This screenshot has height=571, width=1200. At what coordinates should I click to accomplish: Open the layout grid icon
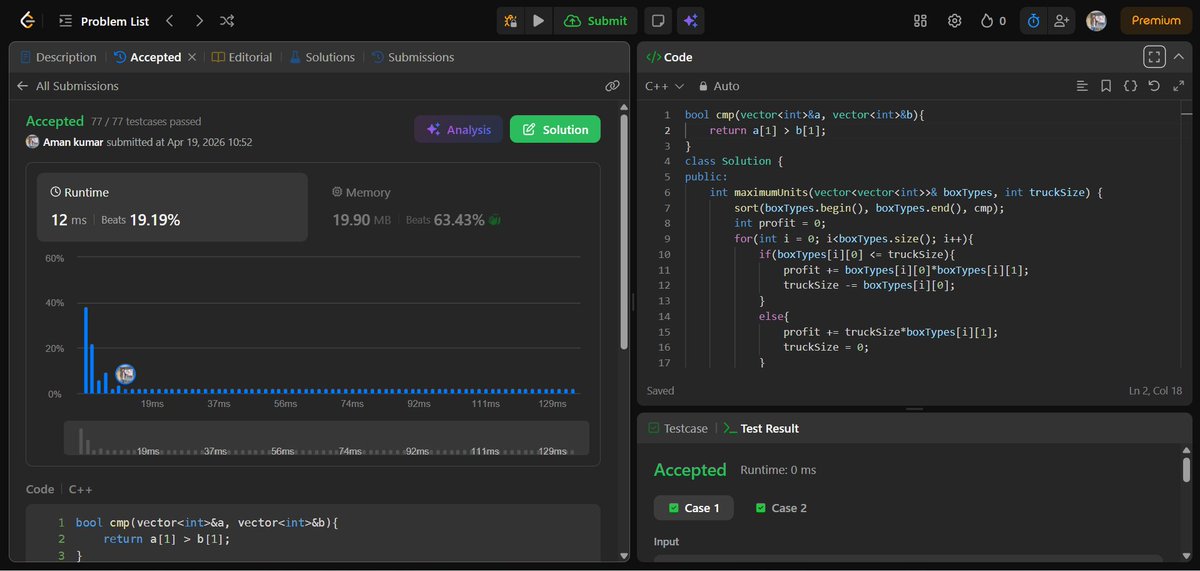921,21
